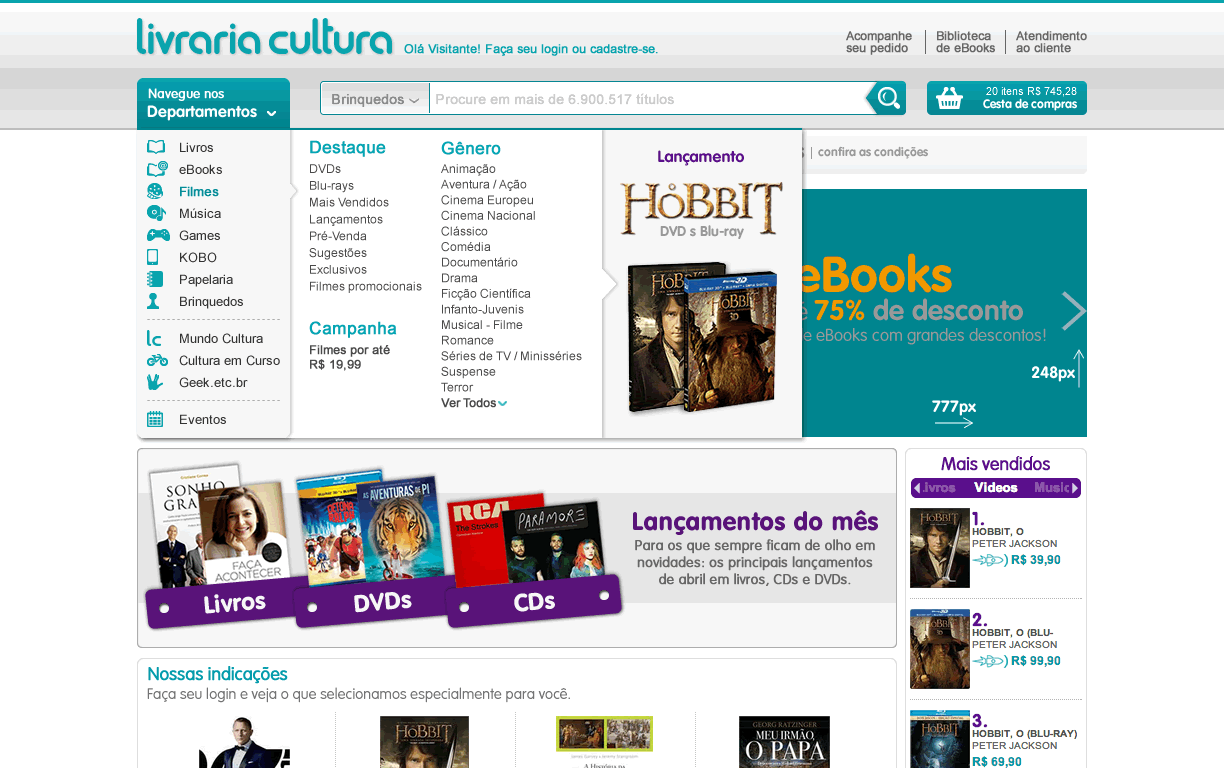Open Atendimento ao cliente link

[x=1051, y=42]
